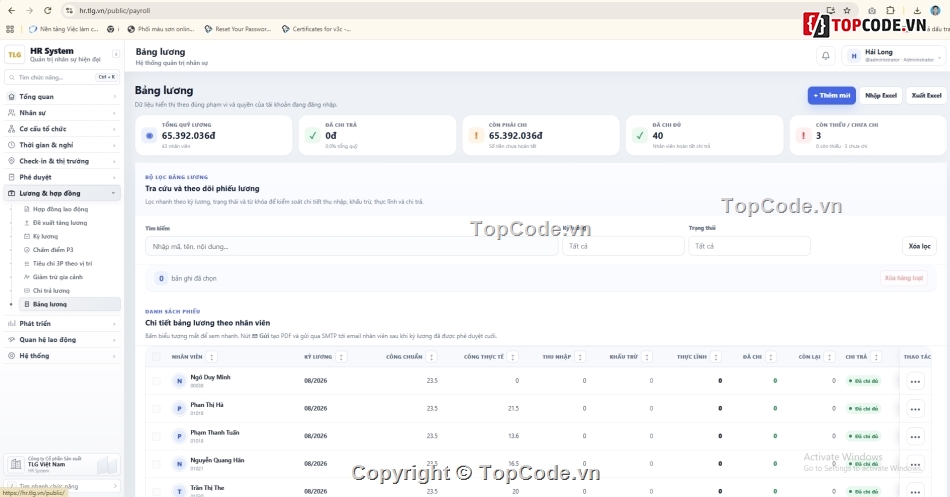
Task: Expand the Thời gian & nghỉ section
Action: [x=62, y=145]
